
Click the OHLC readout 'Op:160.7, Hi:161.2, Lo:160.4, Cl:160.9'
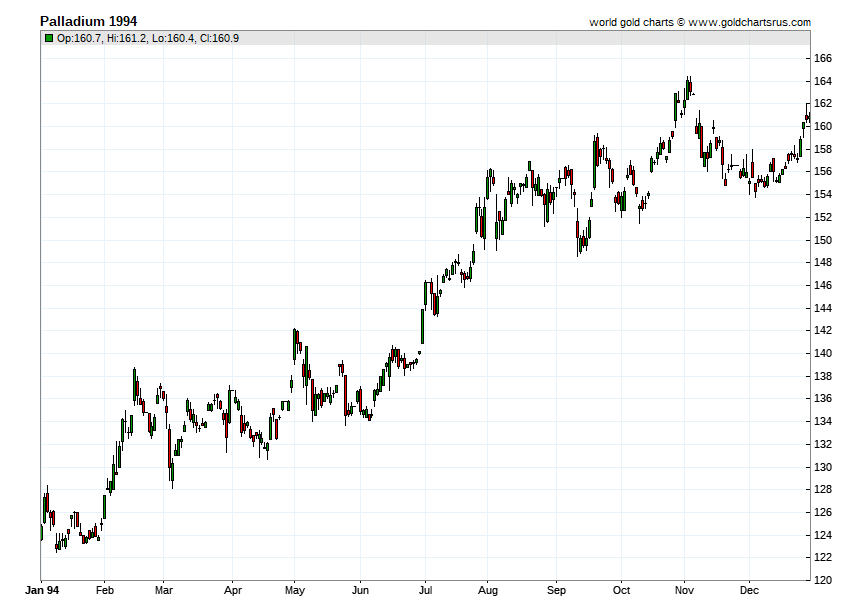coord(148,38)
